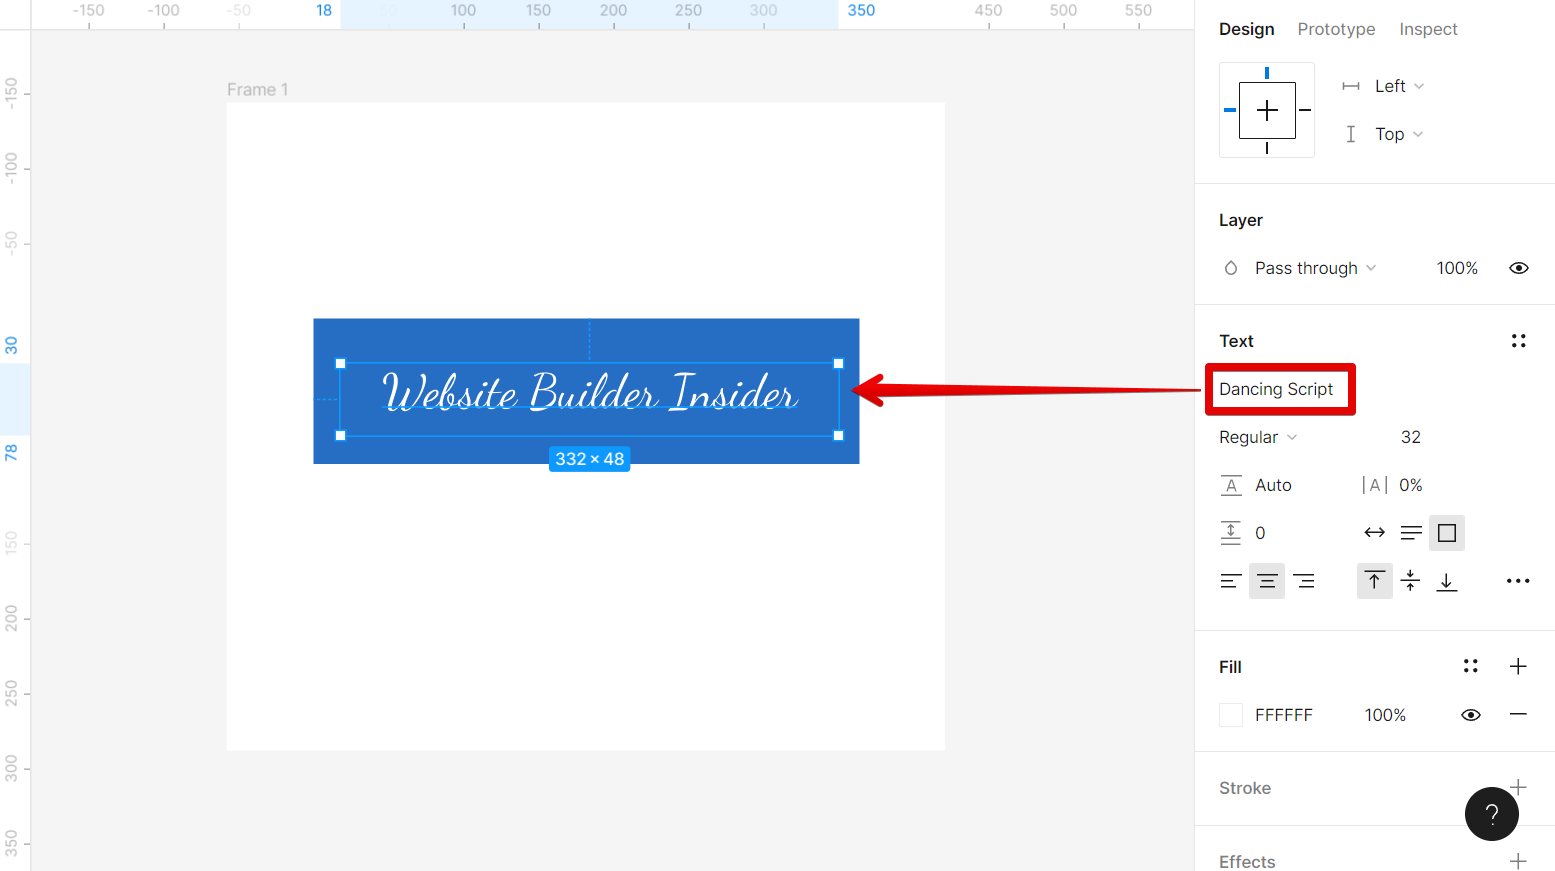Click the white FFFFFF color swatch

click(x=1230, y=714)
